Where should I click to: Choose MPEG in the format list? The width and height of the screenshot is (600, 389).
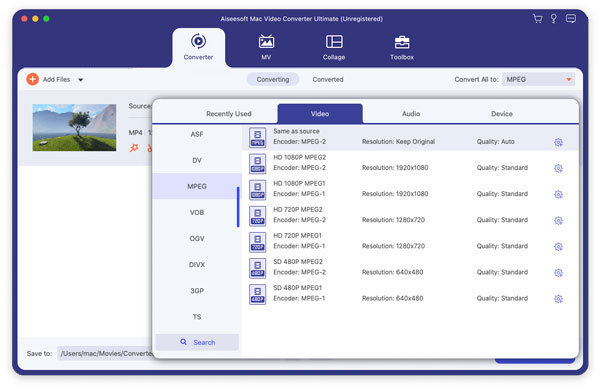pos(197,186)
